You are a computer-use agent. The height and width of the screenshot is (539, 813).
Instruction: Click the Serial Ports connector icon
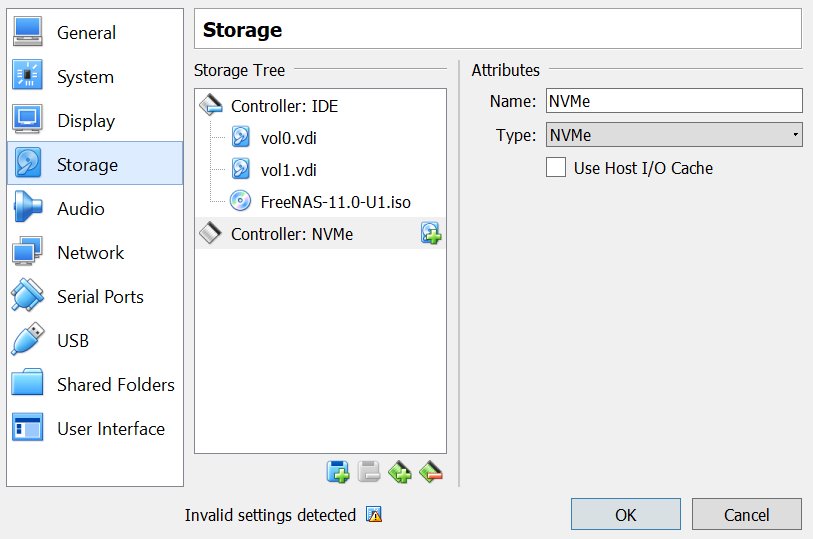click(x=27, y=295)
